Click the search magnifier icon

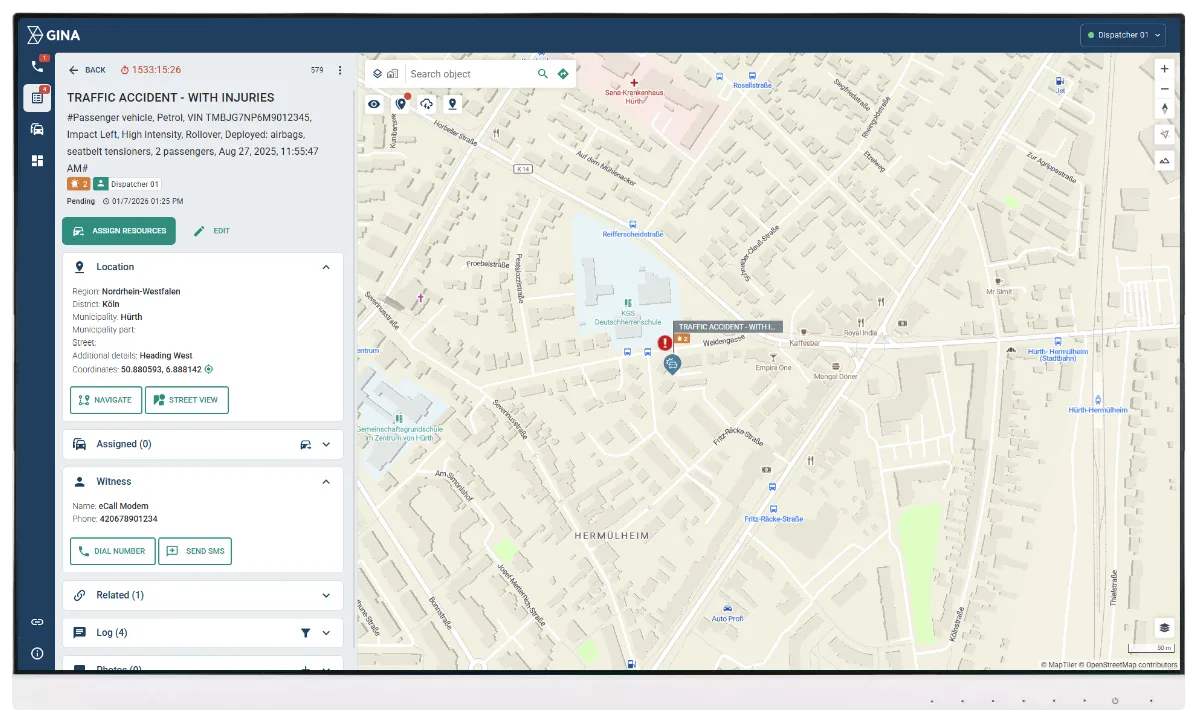[541, 73]
